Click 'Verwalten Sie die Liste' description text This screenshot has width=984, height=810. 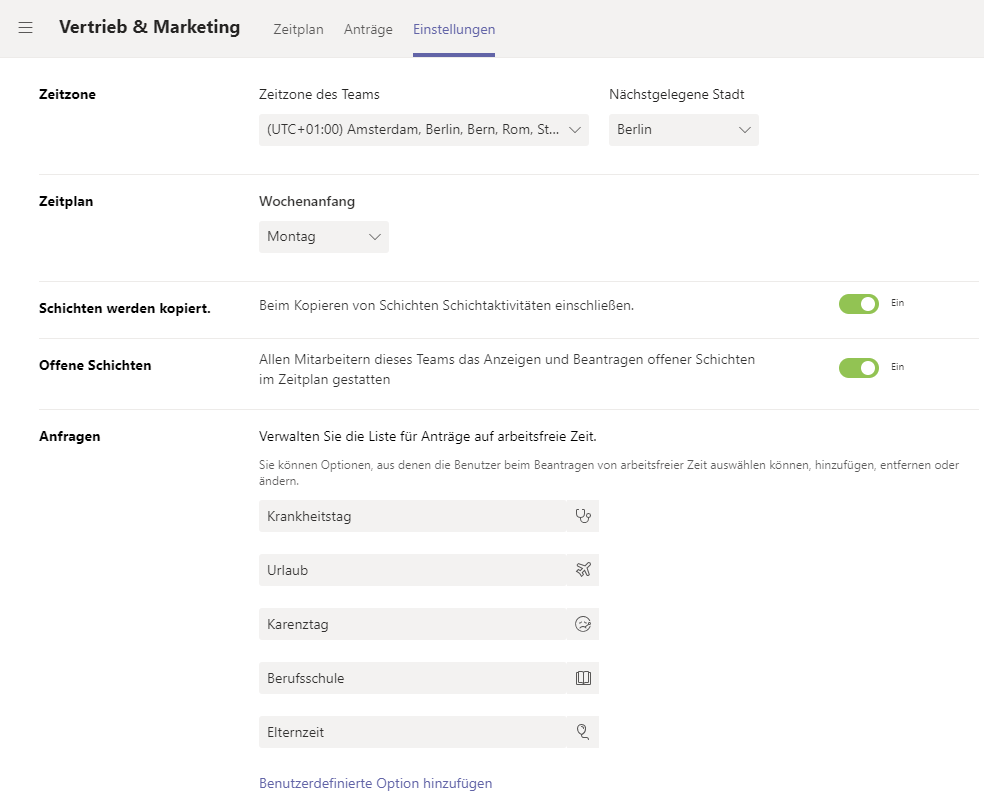click(427, 436)
